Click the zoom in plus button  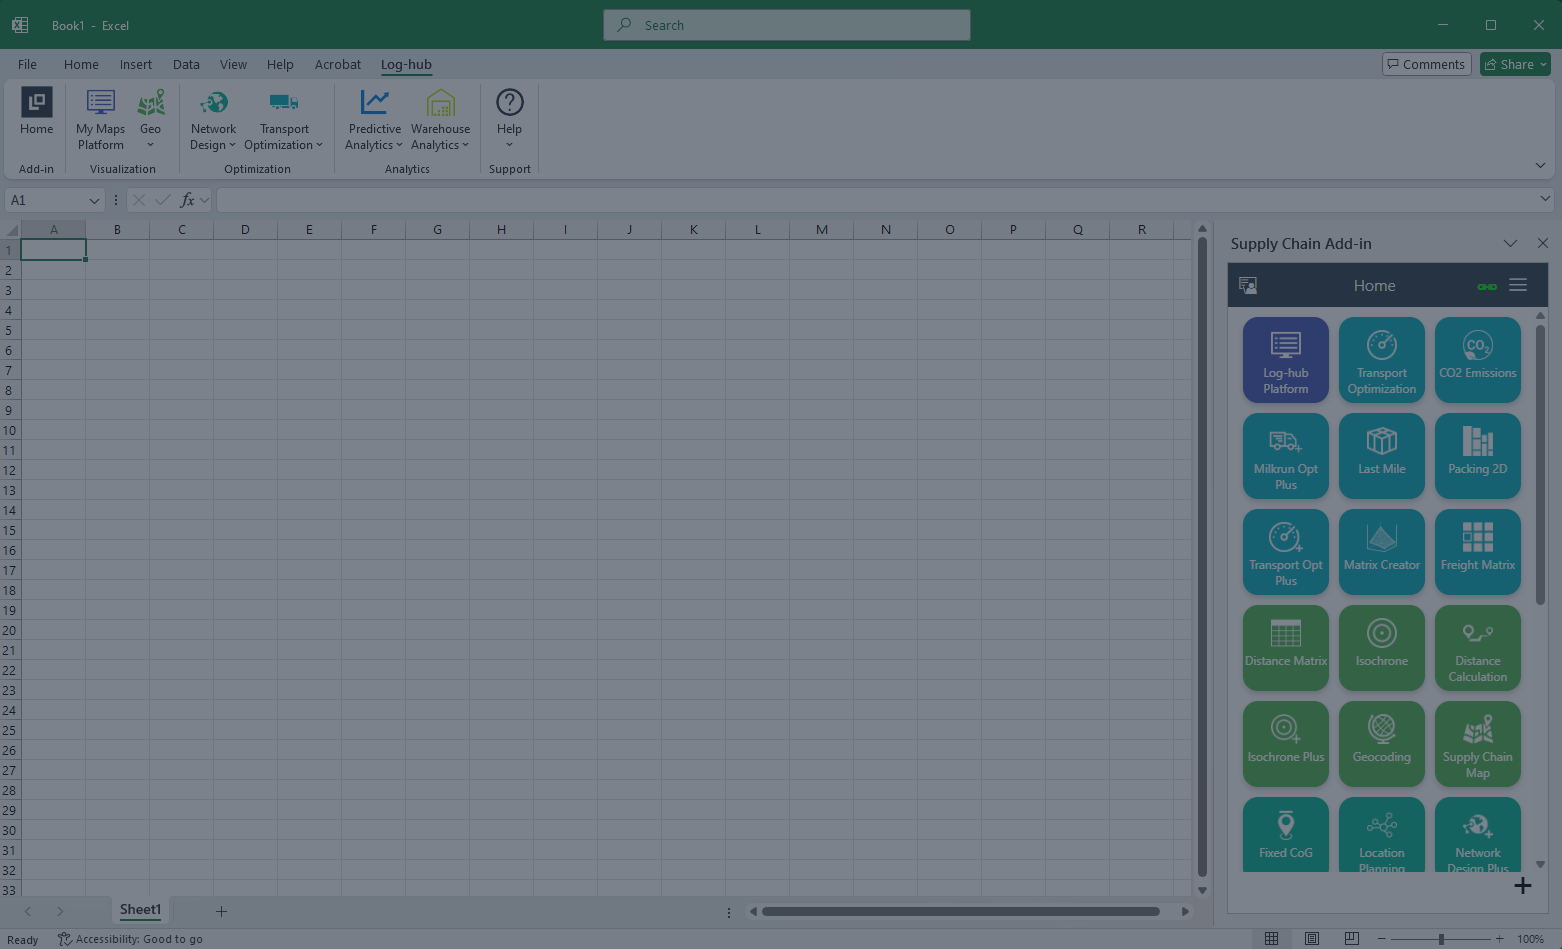pyautogui.click(x=1499, y=939)
